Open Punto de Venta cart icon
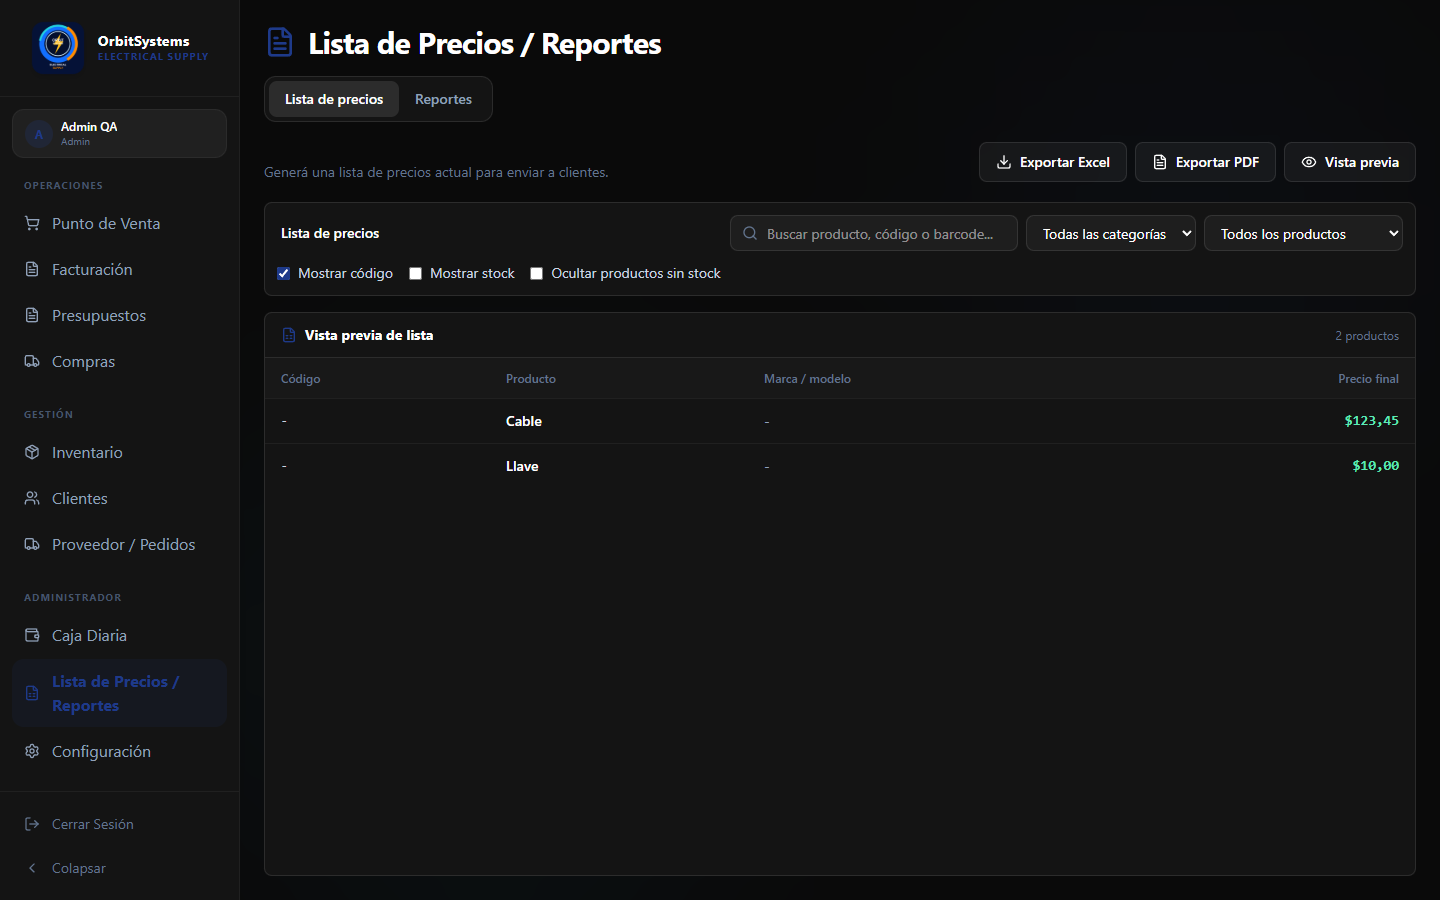 pyautogui.click(x=32, y=223)
